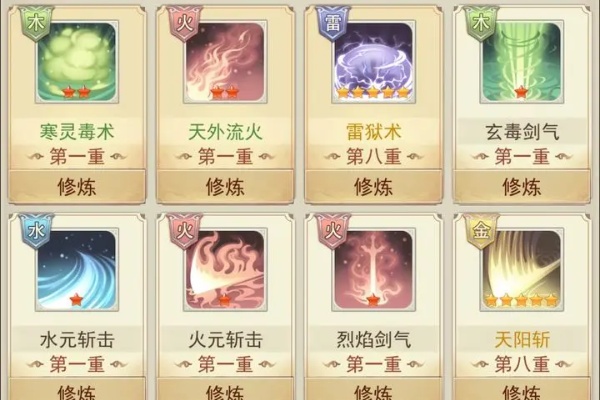
Task: Click the 第八重 level label of 天阳斩
Action: pyautogui.click(x=522, y=364)
